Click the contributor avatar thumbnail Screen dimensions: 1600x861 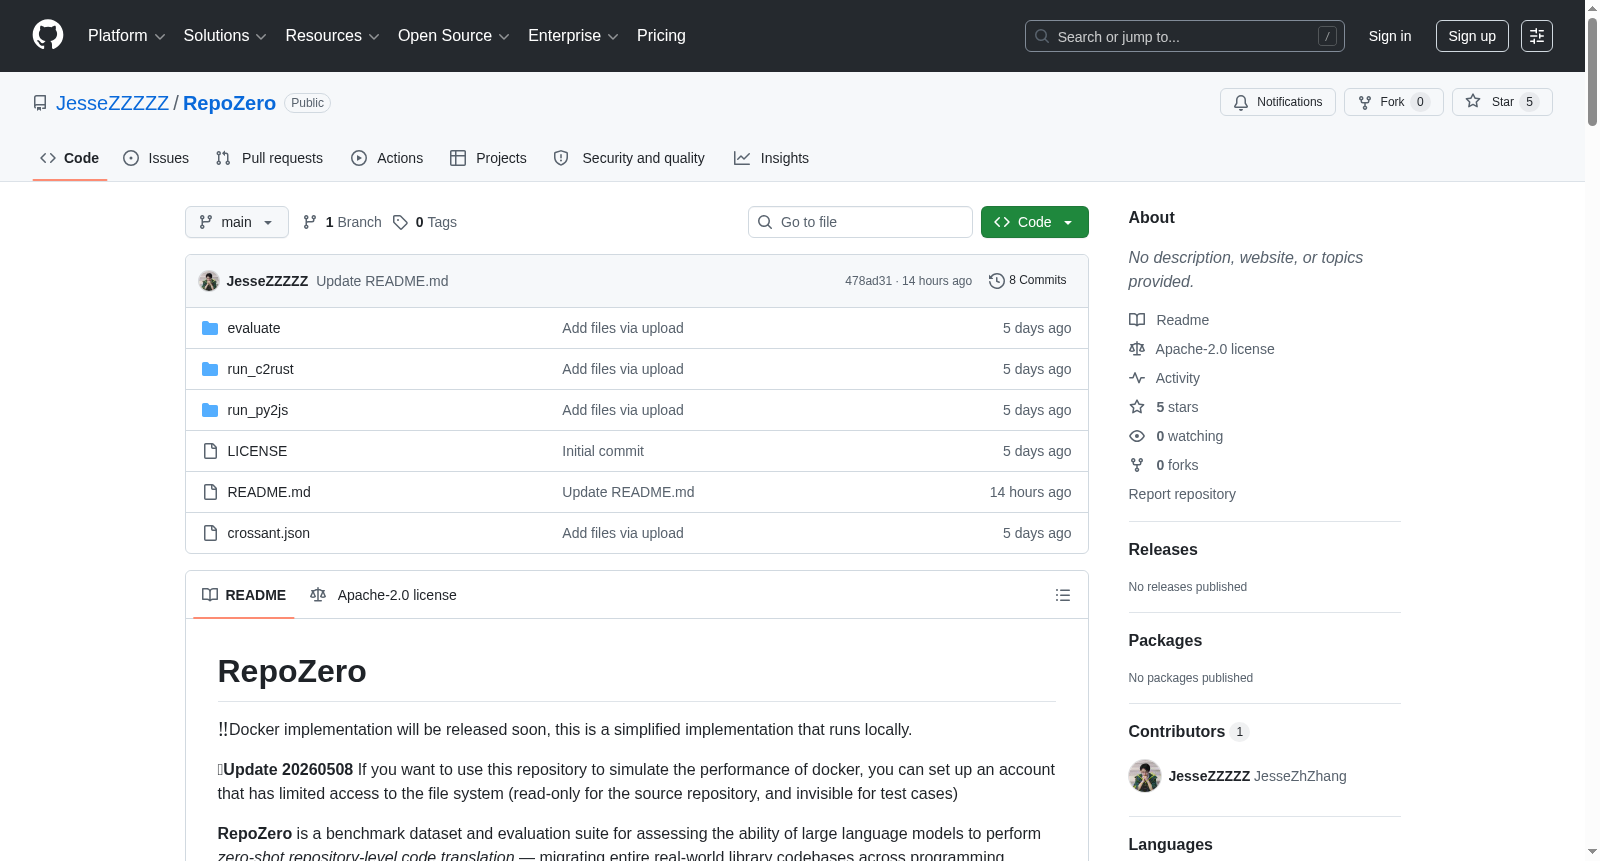click(1145, 776)
